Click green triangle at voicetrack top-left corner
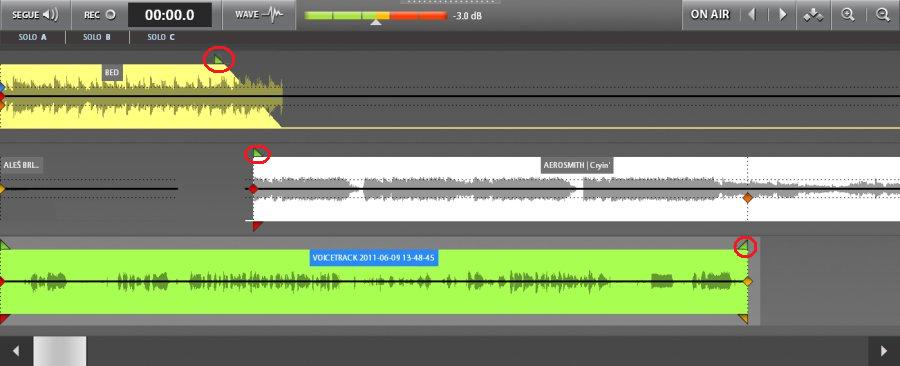 coord(5,246)
